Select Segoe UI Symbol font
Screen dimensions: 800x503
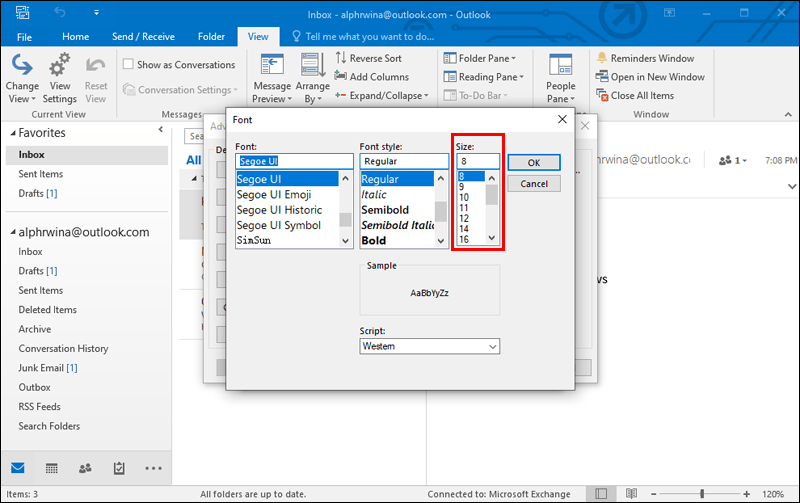(x=287, y=225)
